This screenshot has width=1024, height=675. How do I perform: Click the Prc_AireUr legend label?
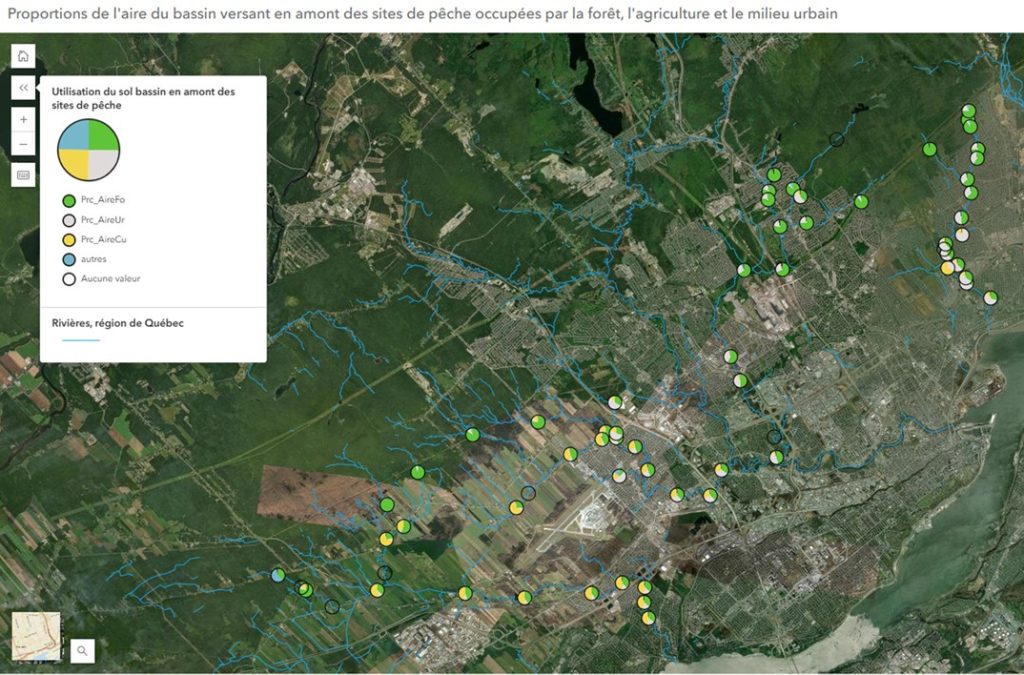(x=103, y=220)
